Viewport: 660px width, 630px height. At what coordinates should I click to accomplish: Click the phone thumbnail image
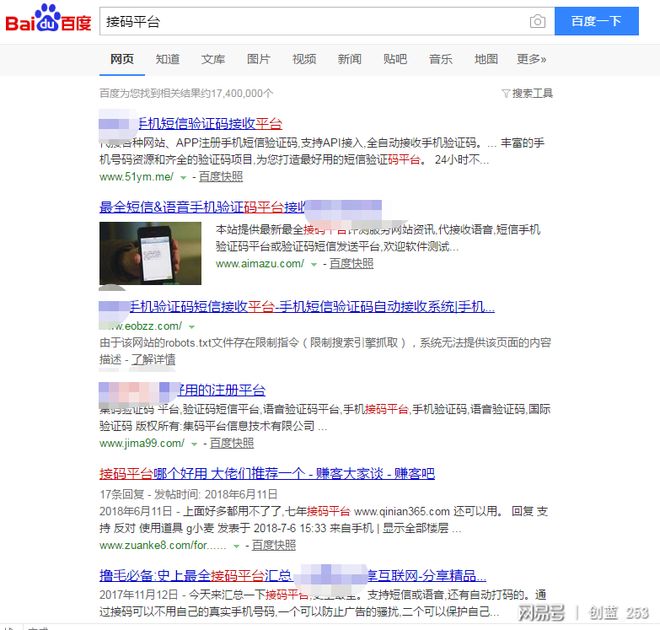(150, 253)
